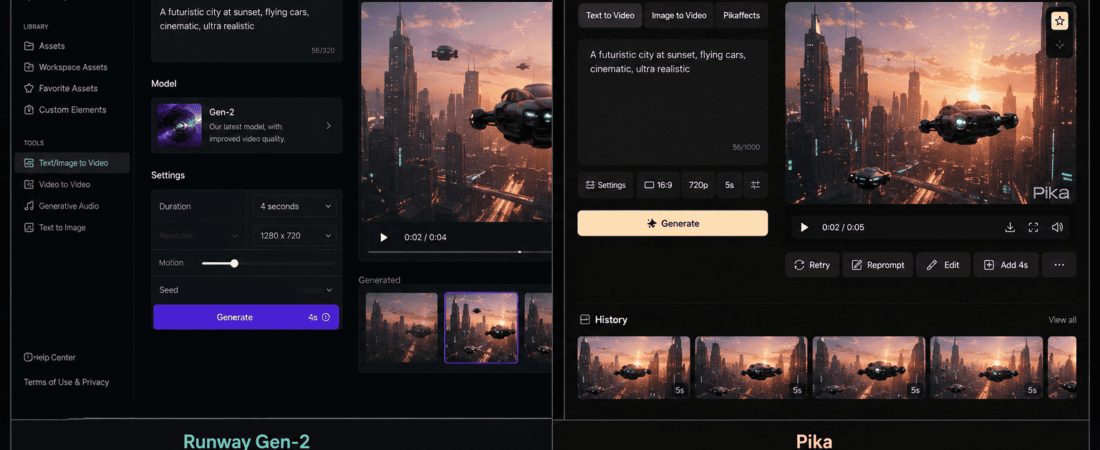Viewport: 1100px width, 450px height.
Task: Select third Pika history thumbnail
Action: tap(868, 368)
